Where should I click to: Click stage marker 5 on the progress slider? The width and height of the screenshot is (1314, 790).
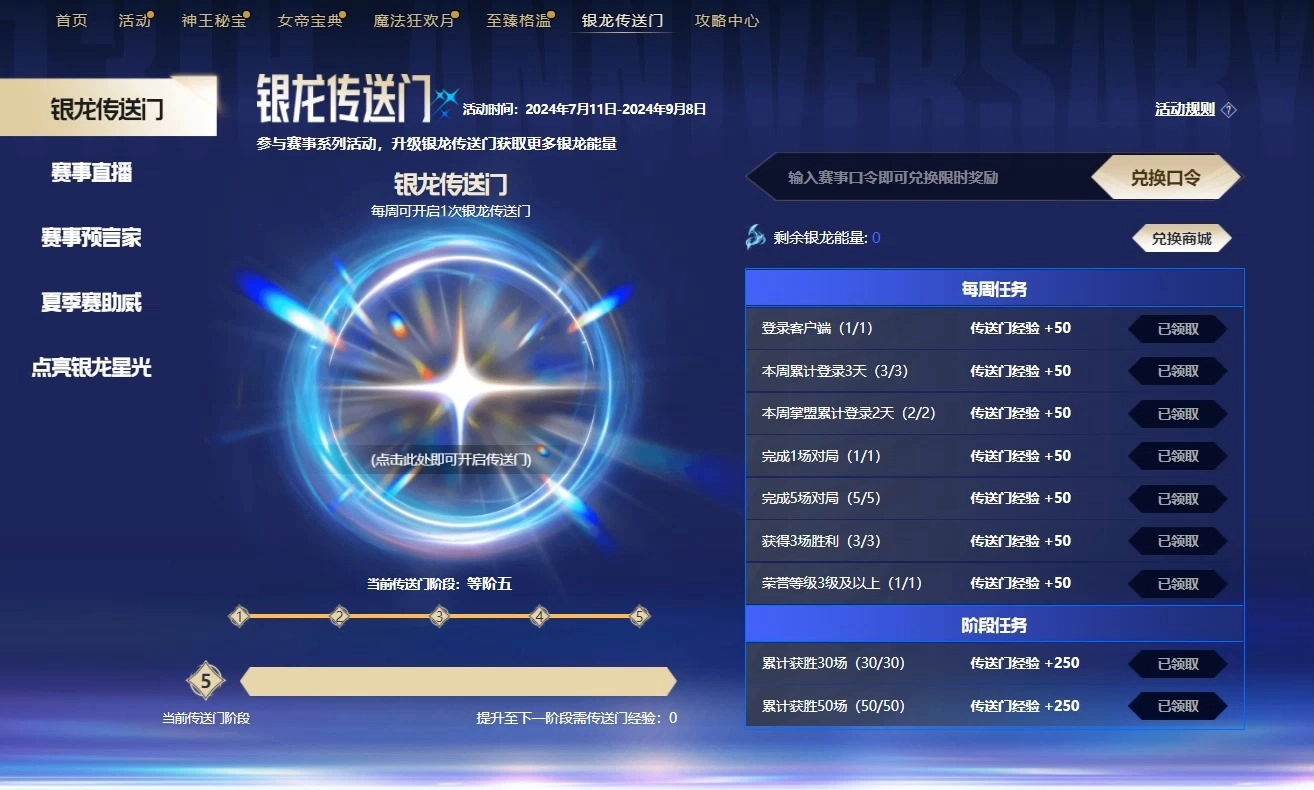point(639,618)
